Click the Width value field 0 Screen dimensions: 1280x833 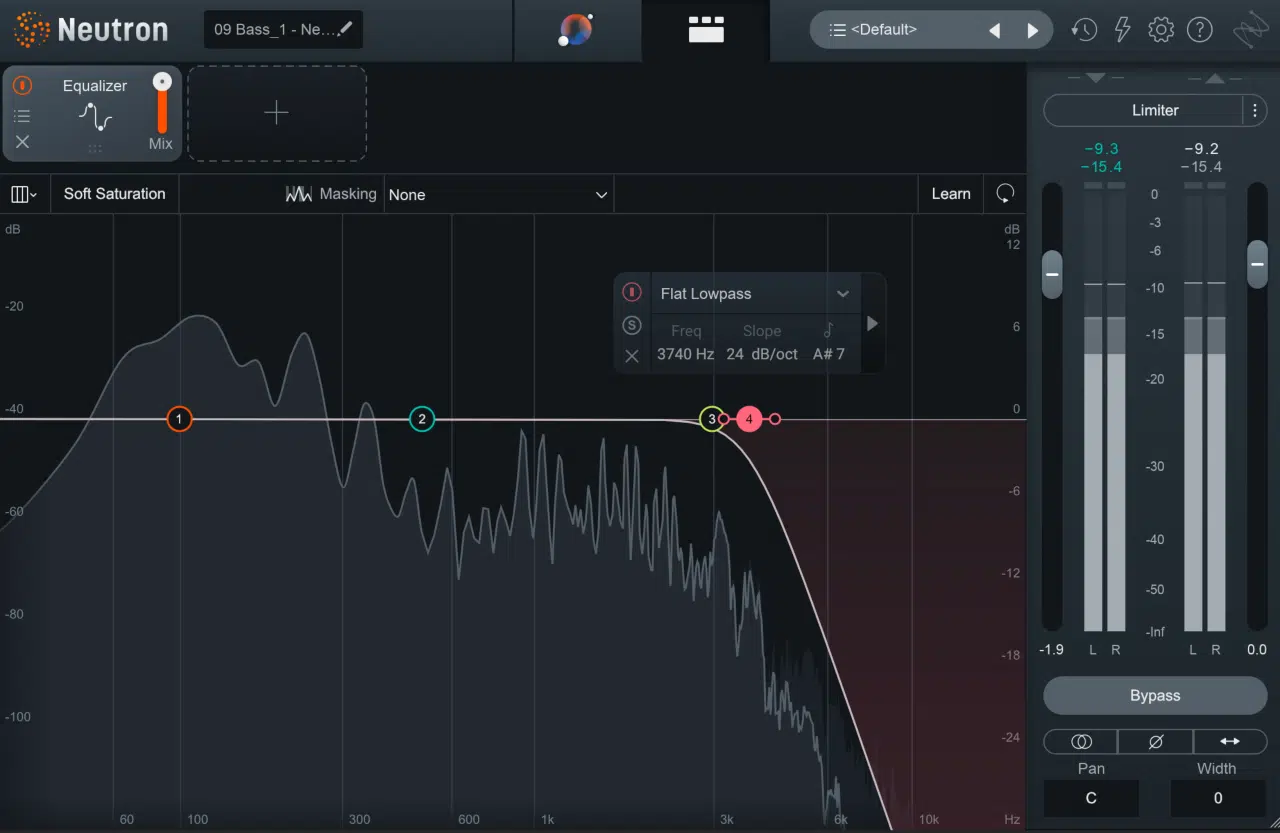[x=1218, y=798]
